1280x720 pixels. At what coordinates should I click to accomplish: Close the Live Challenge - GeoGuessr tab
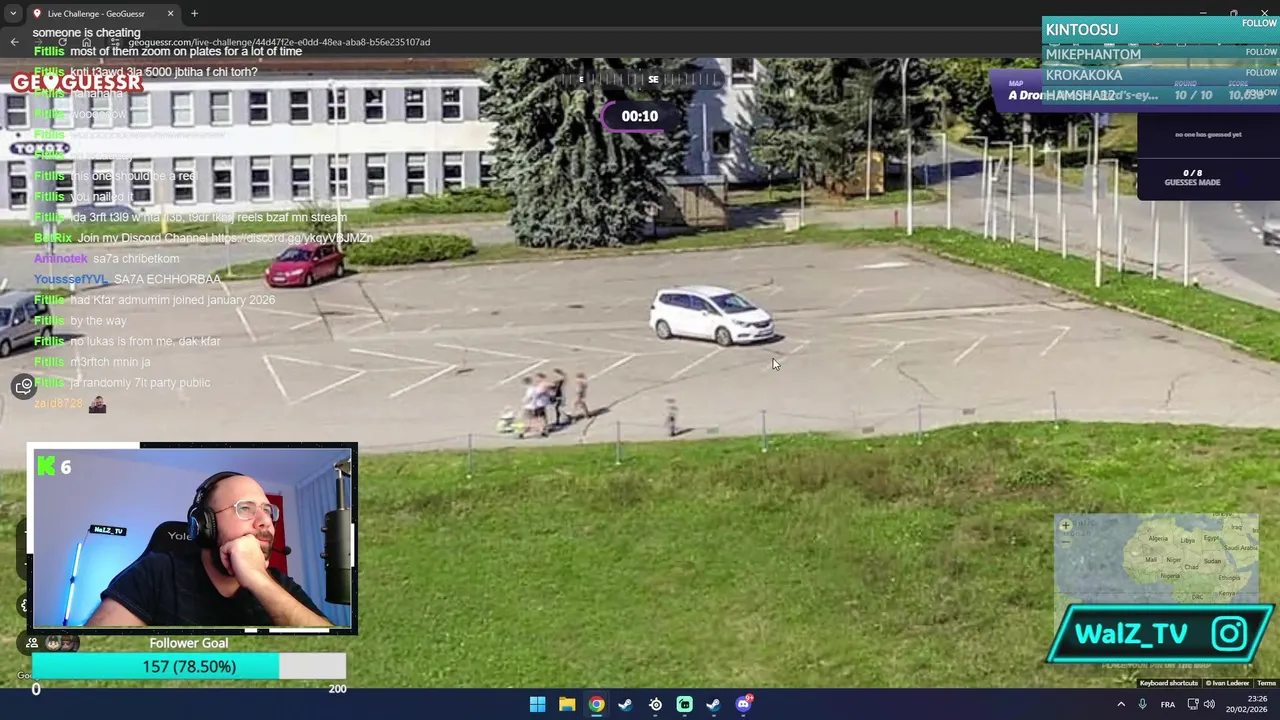tap(170, 13)
